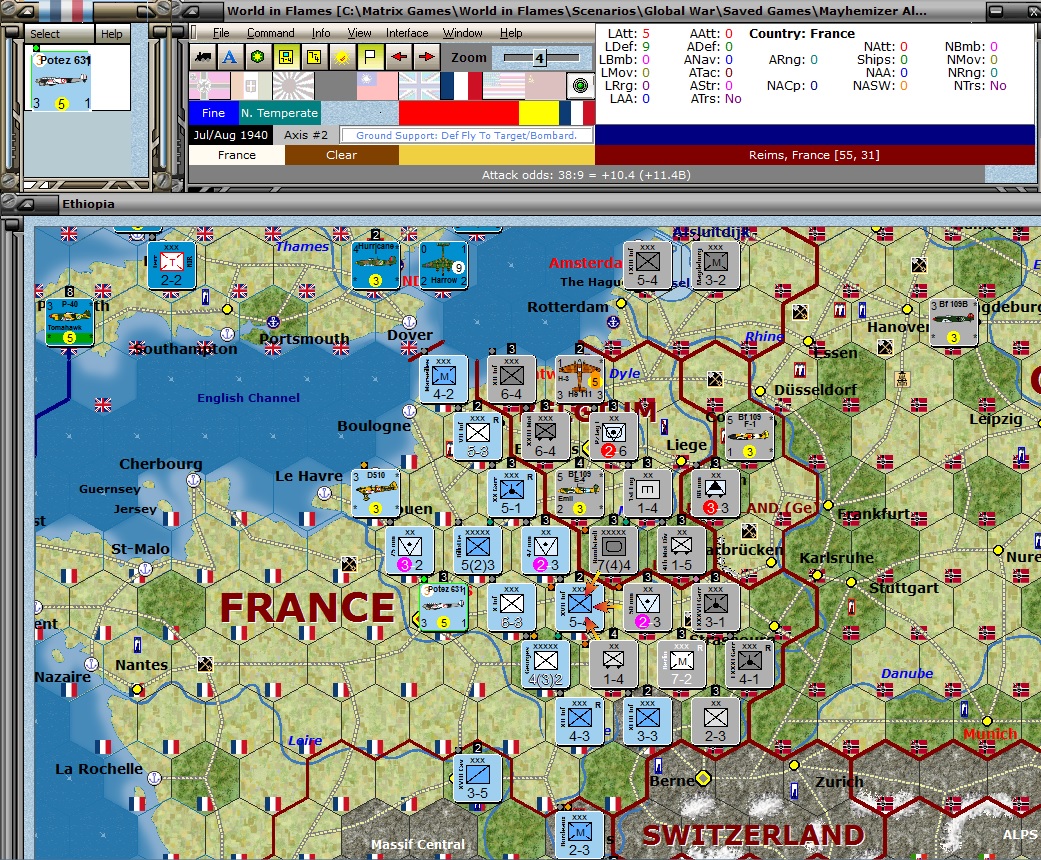
Task: Select the 4(3)2 Georges HQ counter
Action: pos(545,663)
